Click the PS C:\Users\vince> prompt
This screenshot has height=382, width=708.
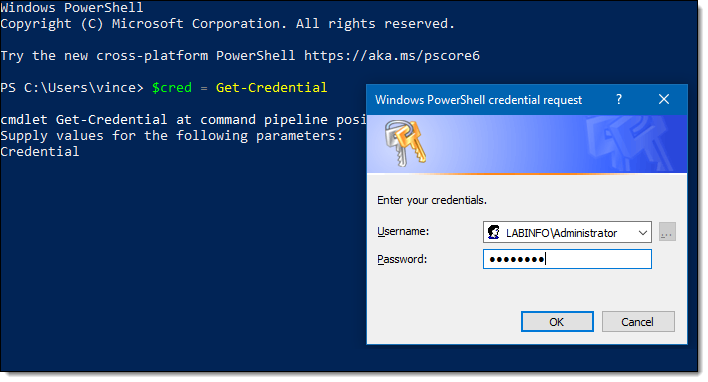point(72,88)
